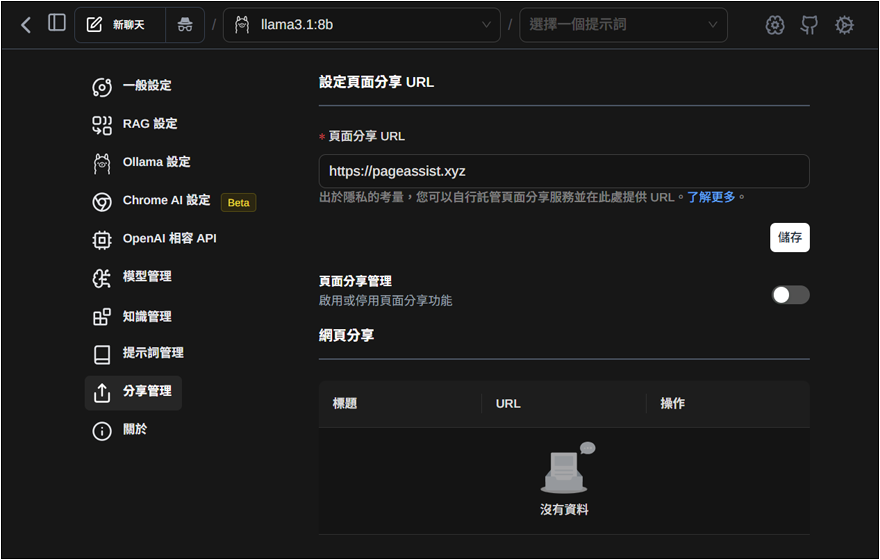Click the flower-shaped icon in top bar

(775, 25)
